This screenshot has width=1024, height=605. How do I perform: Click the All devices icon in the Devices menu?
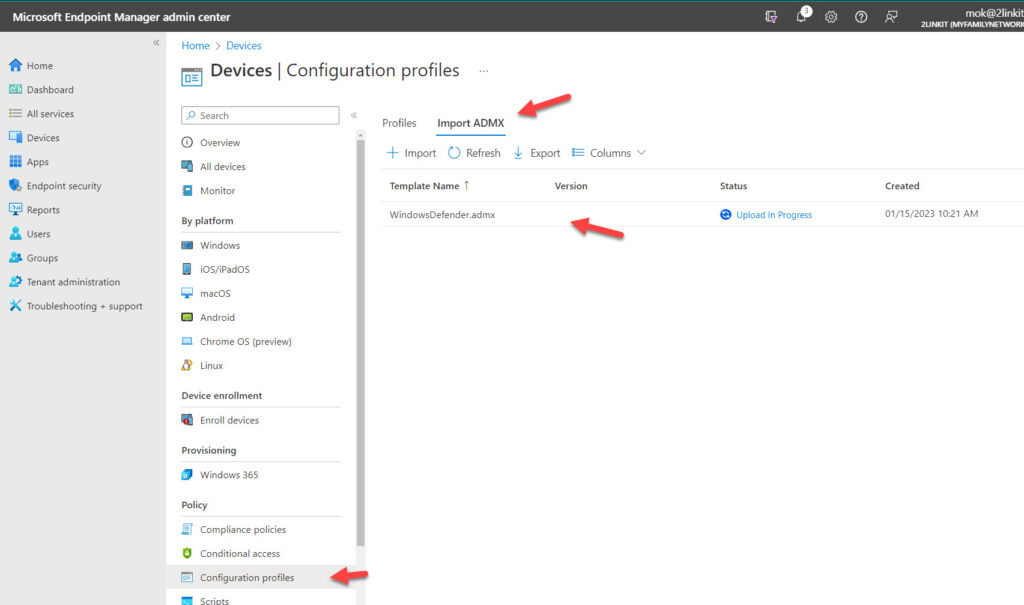coord(187,166)
